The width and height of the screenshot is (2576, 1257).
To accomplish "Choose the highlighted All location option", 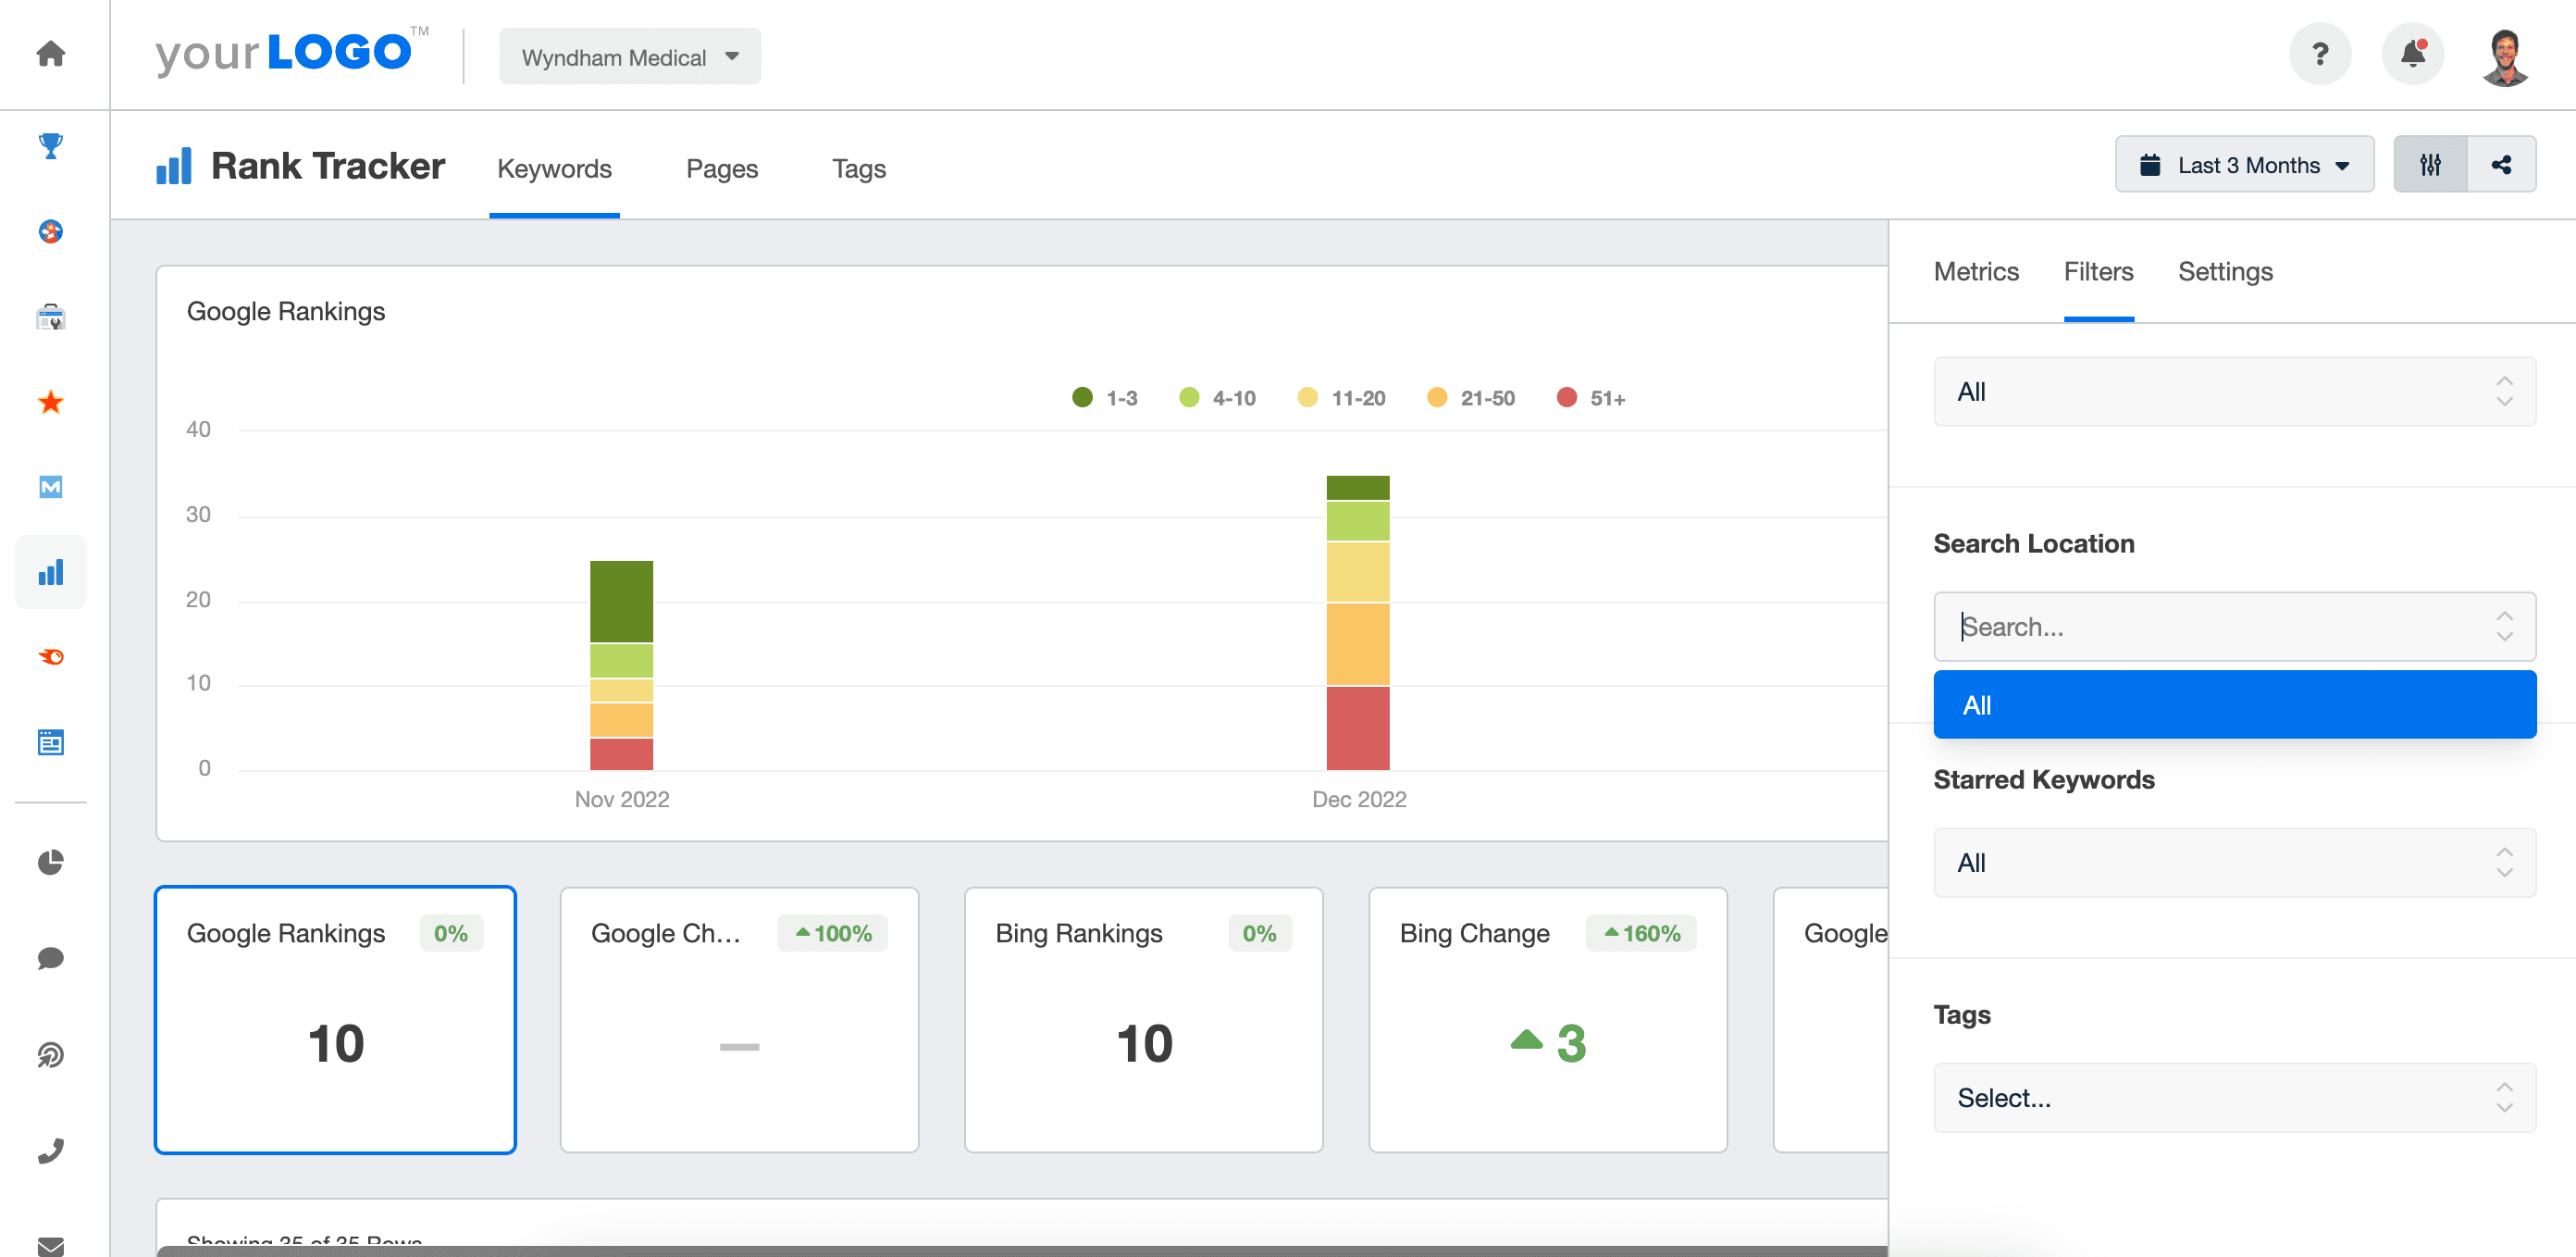I will (x=2233, y=705).
